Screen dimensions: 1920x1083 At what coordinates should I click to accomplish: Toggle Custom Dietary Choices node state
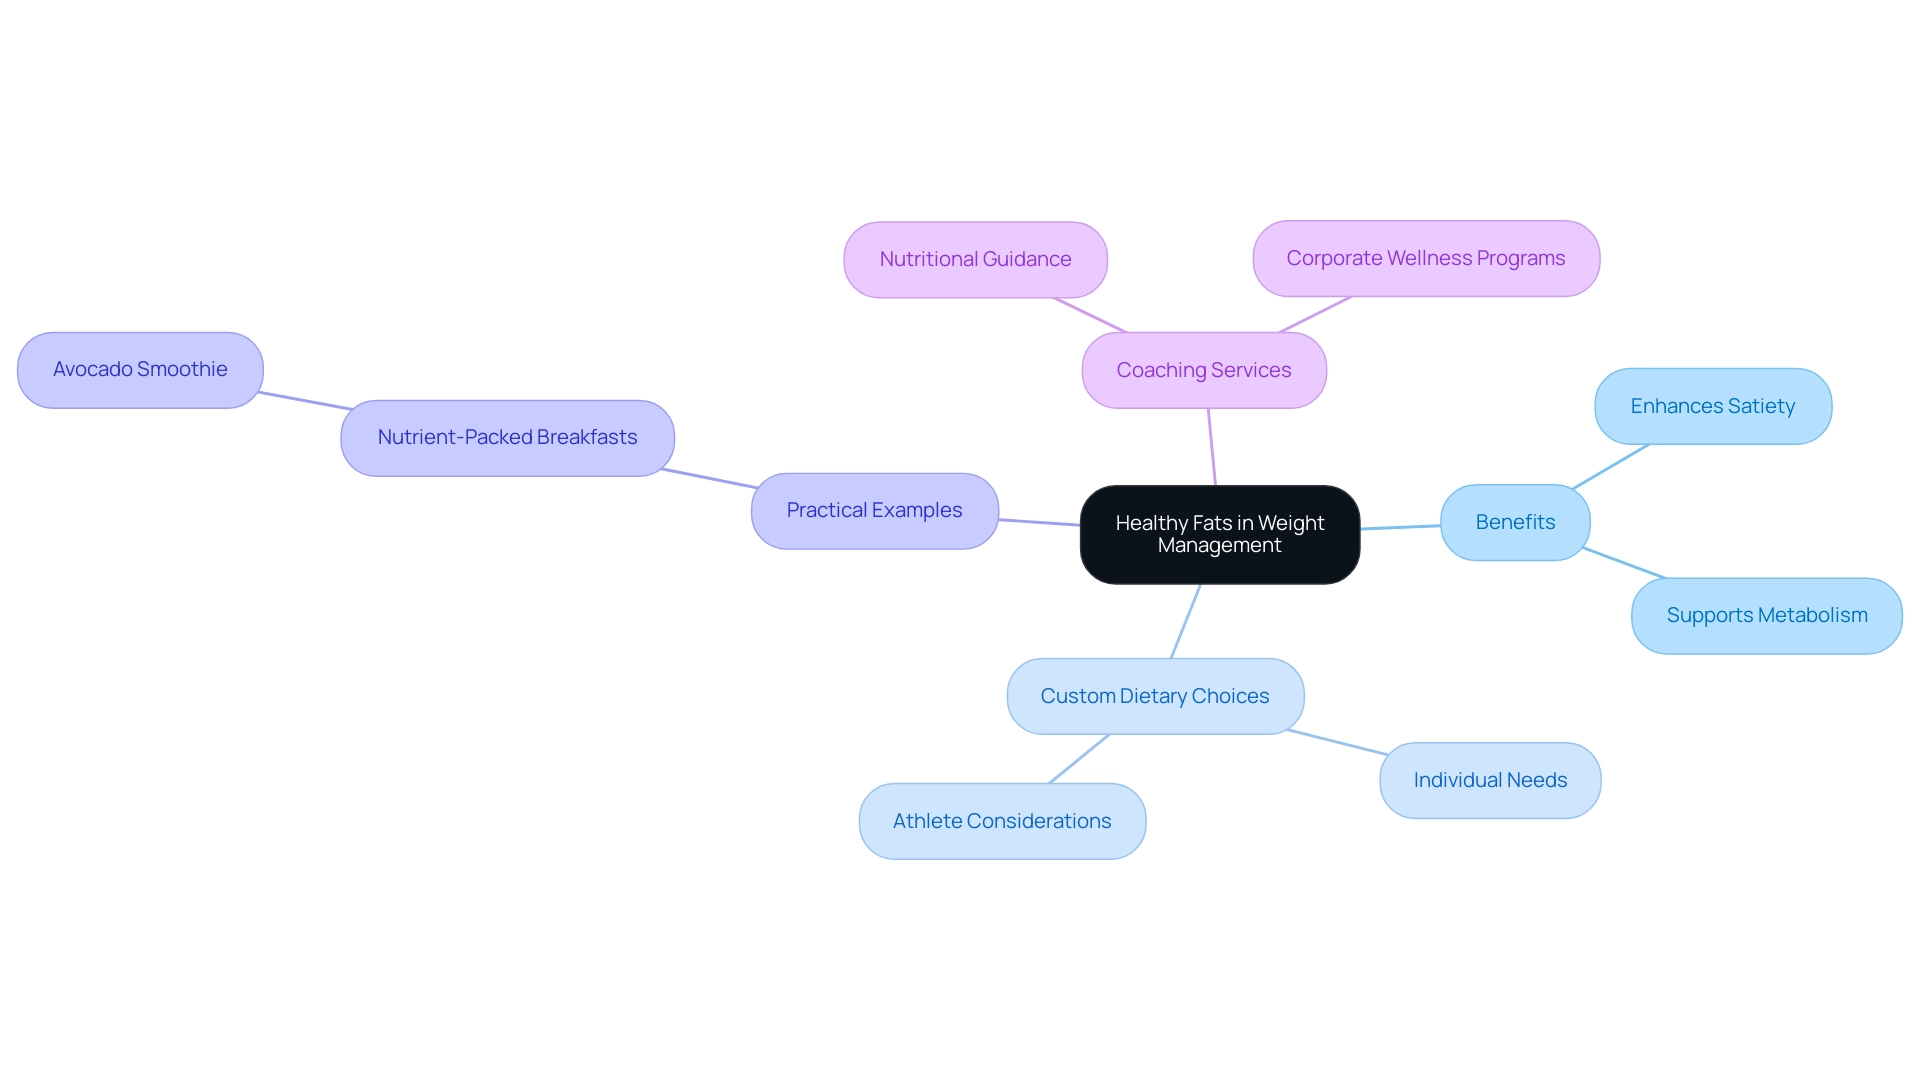tap(1155, 695)
